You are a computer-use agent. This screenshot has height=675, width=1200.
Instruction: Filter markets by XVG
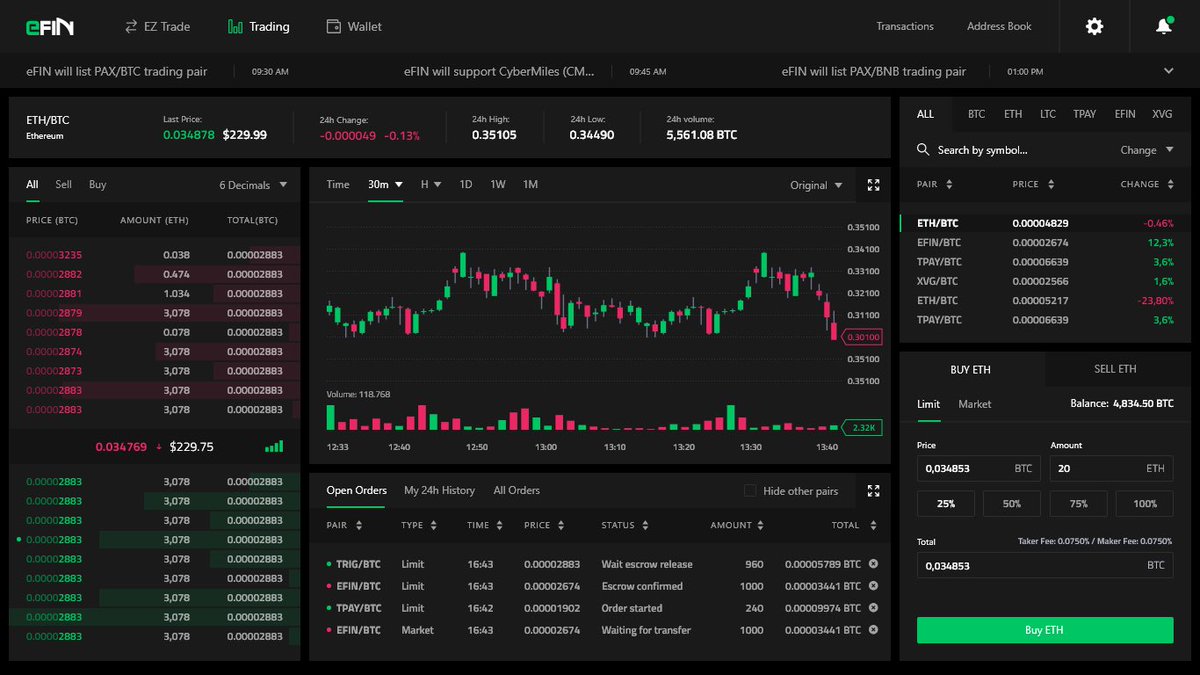pyautogui.click(x=1162, y=114)
